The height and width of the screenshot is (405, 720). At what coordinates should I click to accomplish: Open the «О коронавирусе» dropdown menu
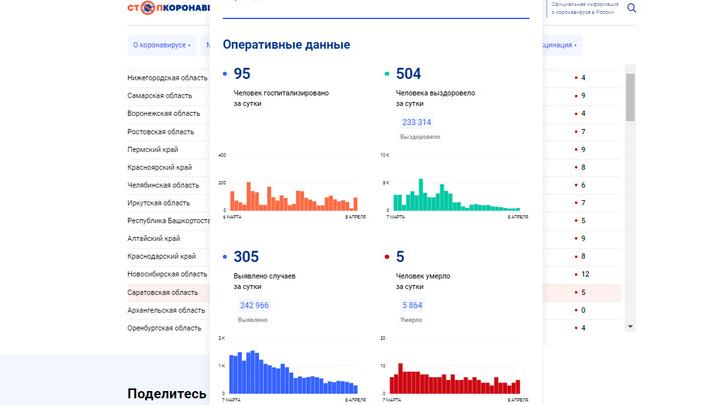pyautogui.click(x=161, y=45)
